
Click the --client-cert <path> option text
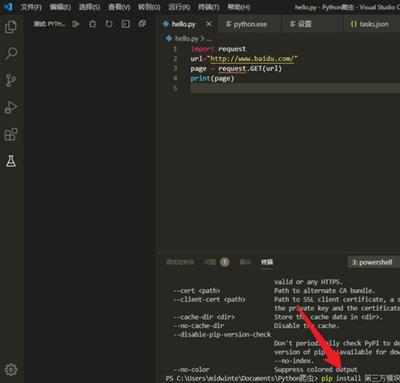pyautogui.click(x=209, y=299)
